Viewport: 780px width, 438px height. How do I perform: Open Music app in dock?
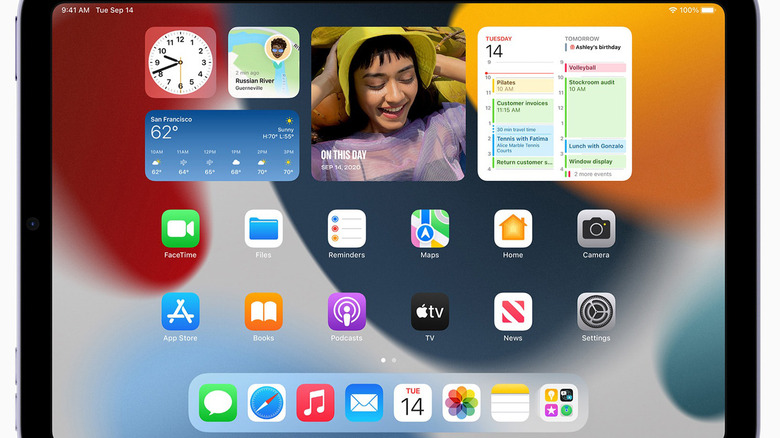[x=315, y=403]
